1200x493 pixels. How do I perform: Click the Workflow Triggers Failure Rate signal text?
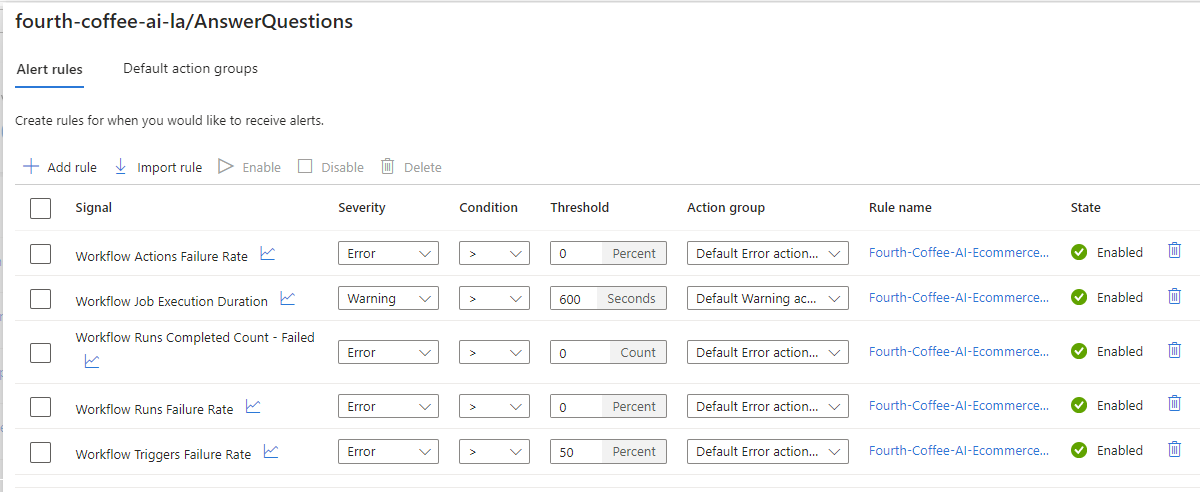[x=163, y=454]
